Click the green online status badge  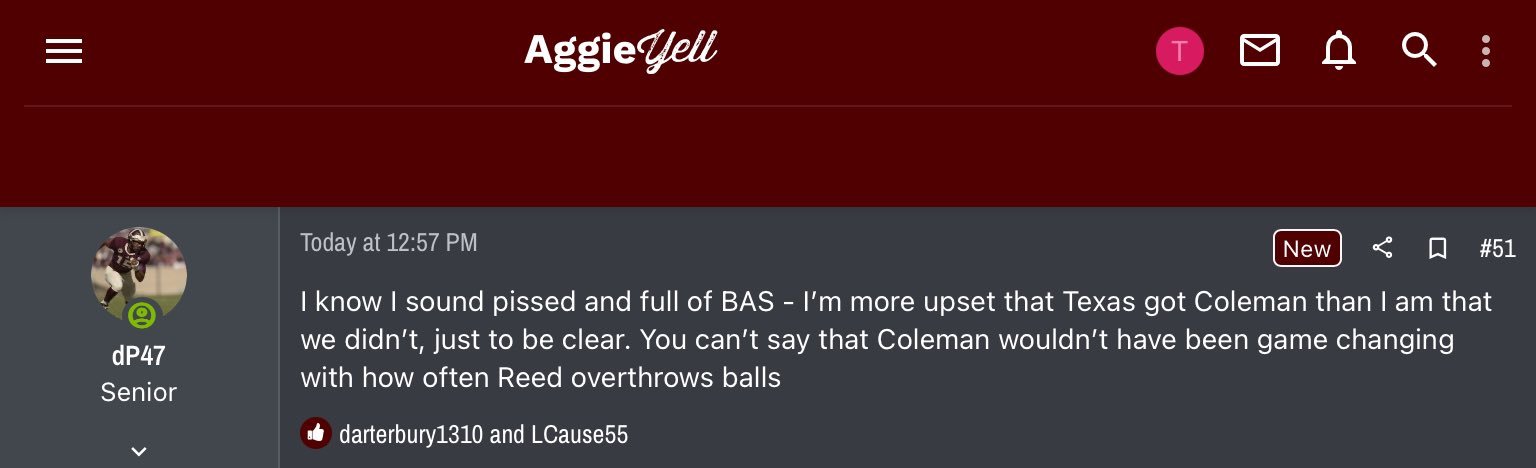point(142,316)
